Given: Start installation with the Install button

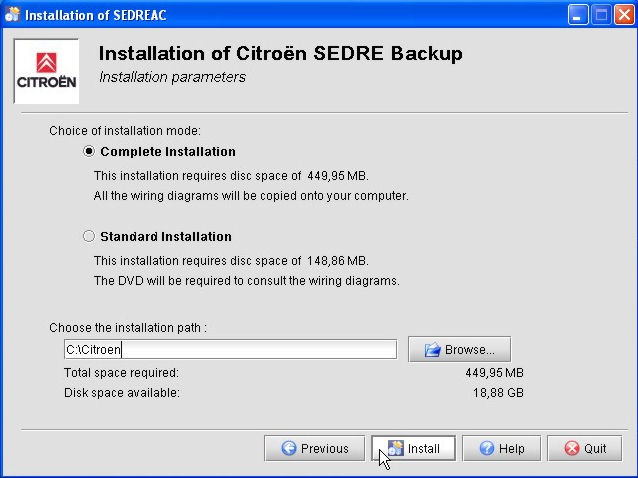Looking at the screenshot, I should (x=413, y=449).
